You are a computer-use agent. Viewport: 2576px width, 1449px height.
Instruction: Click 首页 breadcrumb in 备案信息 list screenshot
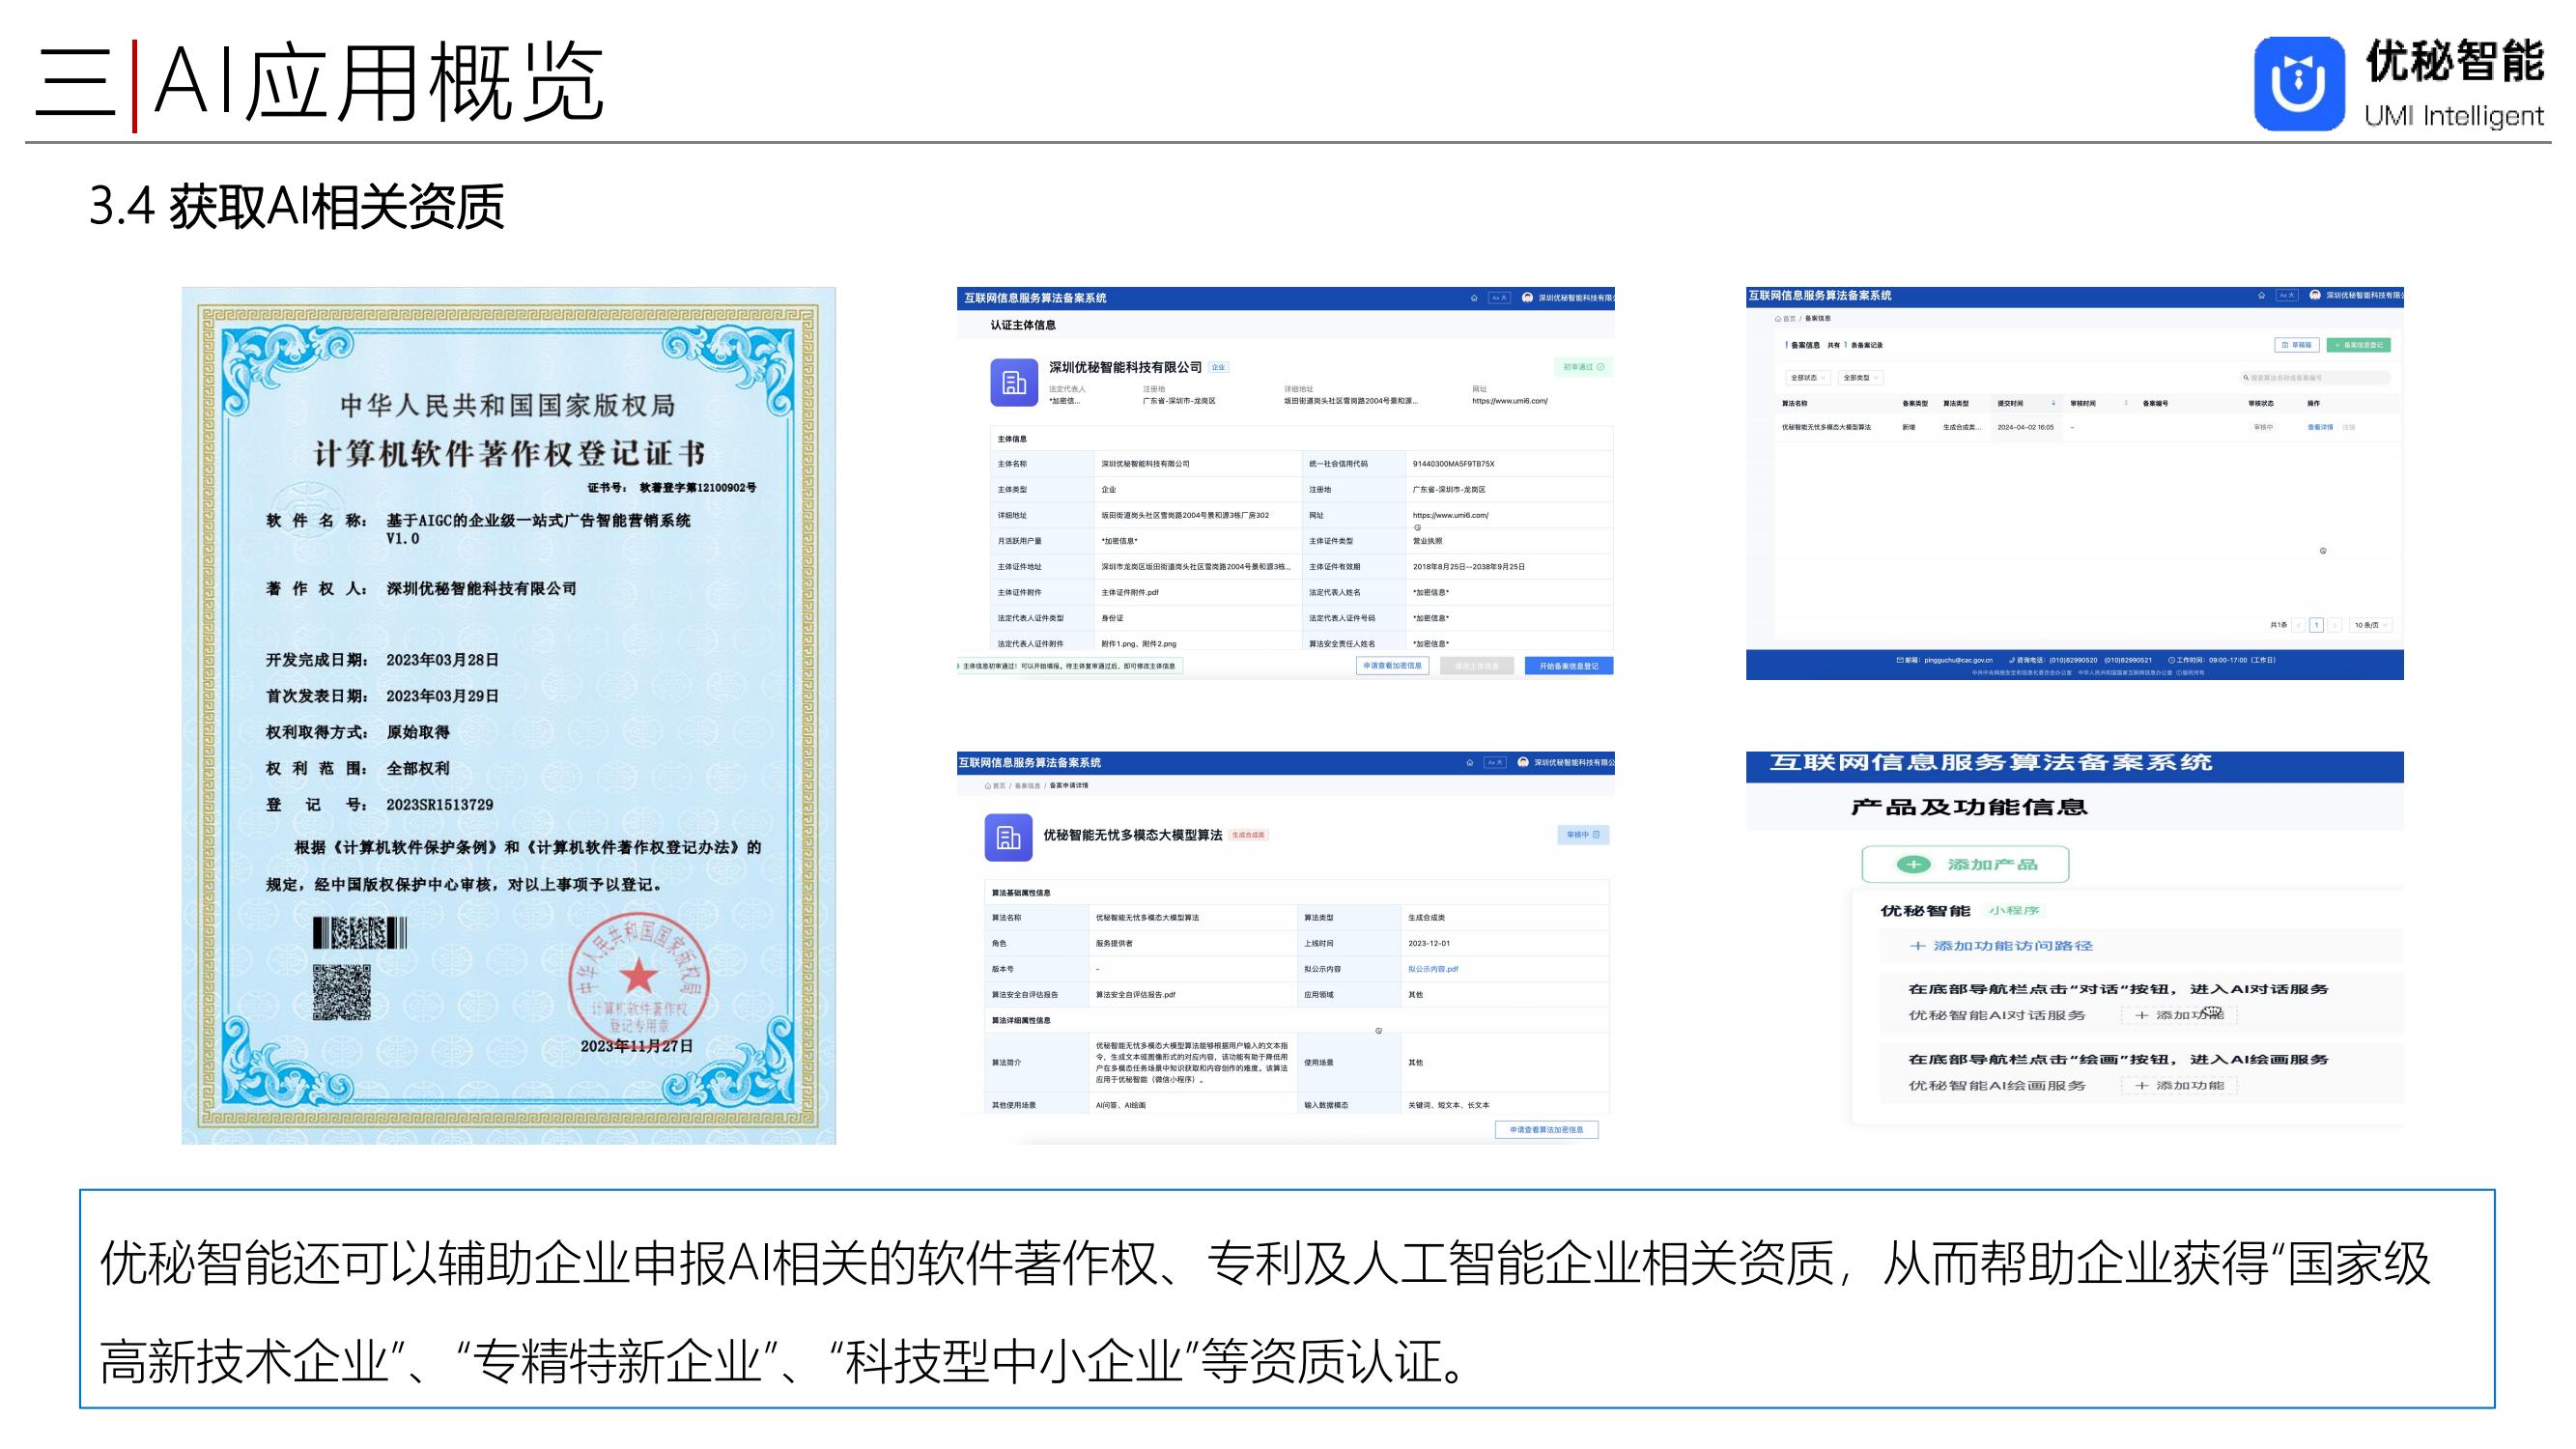click(x=1785, y=319)
